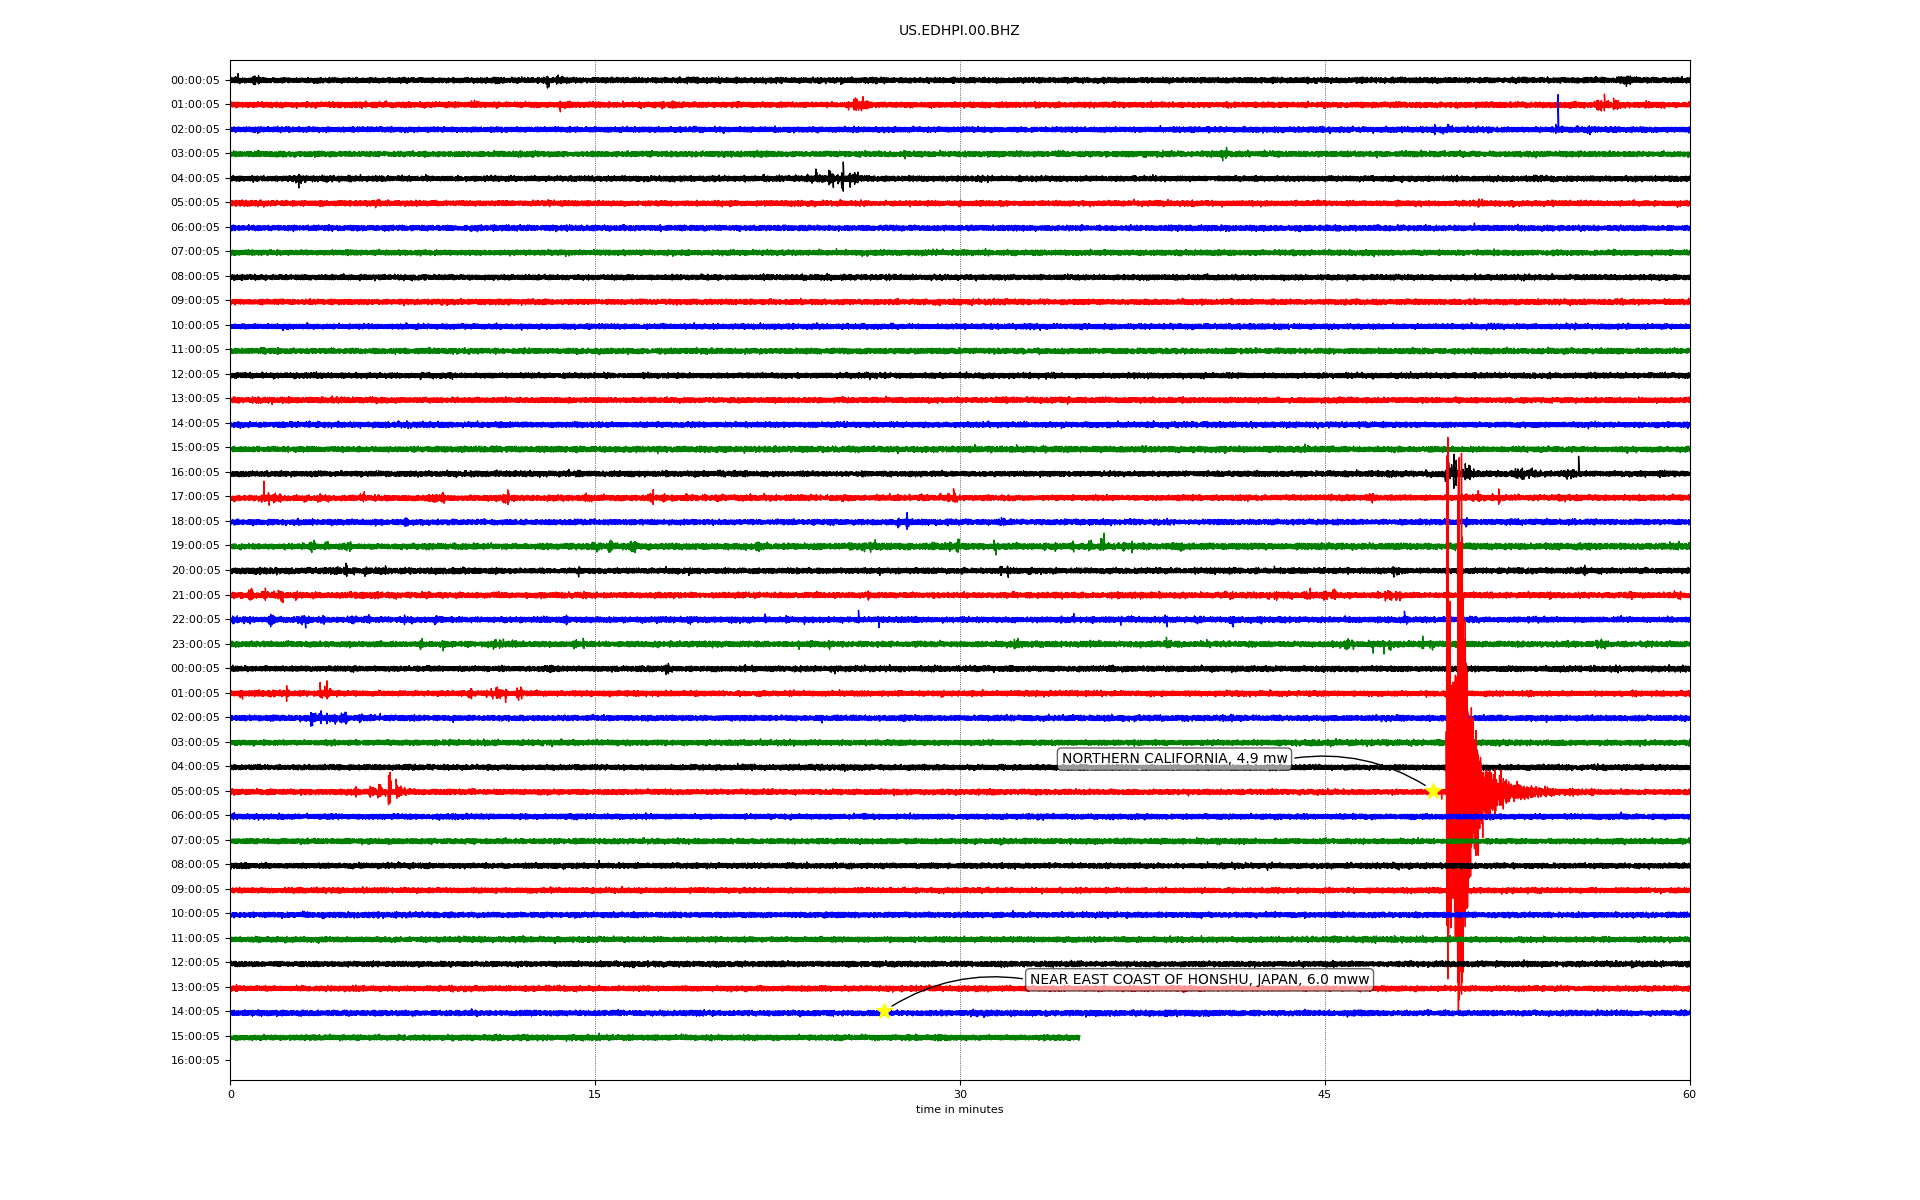Click the yellow star marking Northern California quake

[x=1433, y=791]
